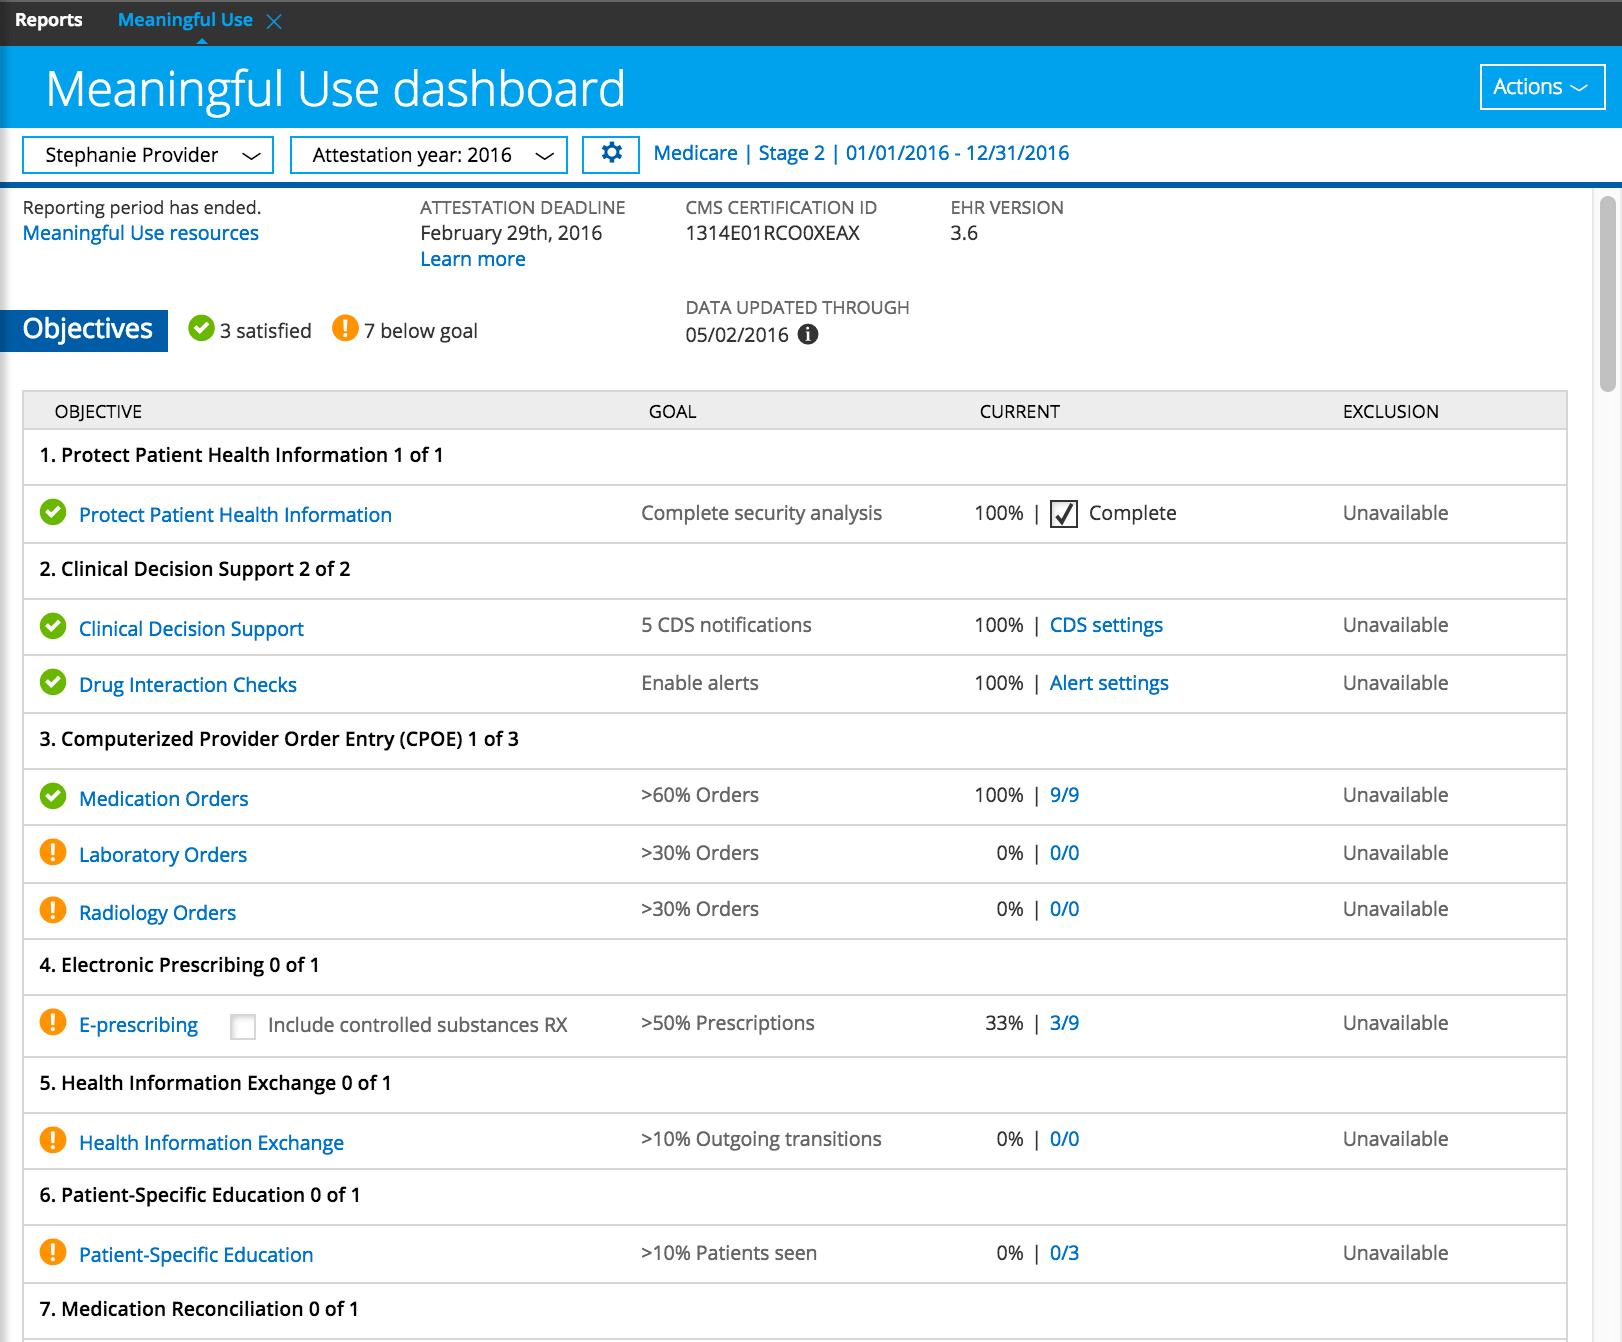Switch to the Reports tab

49,20
